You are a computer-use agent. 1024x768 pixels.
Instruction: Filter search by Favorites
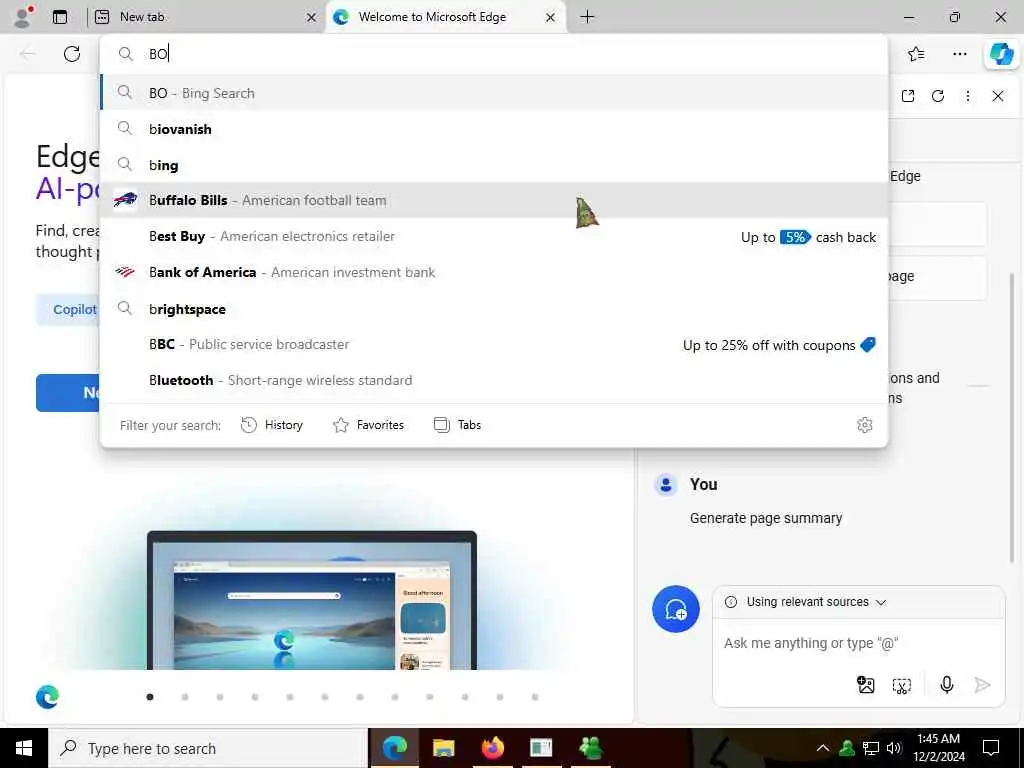pos(368,425)
